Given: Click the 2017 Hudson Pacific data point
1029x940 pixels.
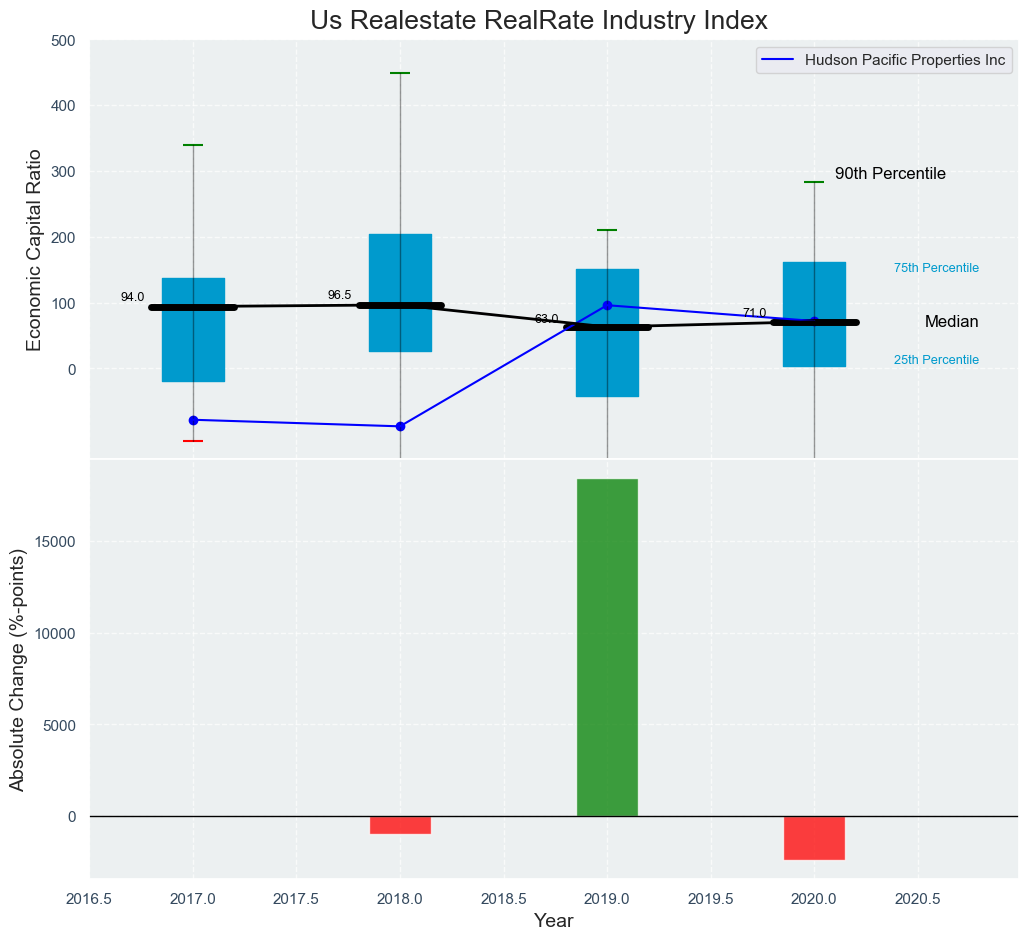Looking at the screenshot, I should point(193,420).
